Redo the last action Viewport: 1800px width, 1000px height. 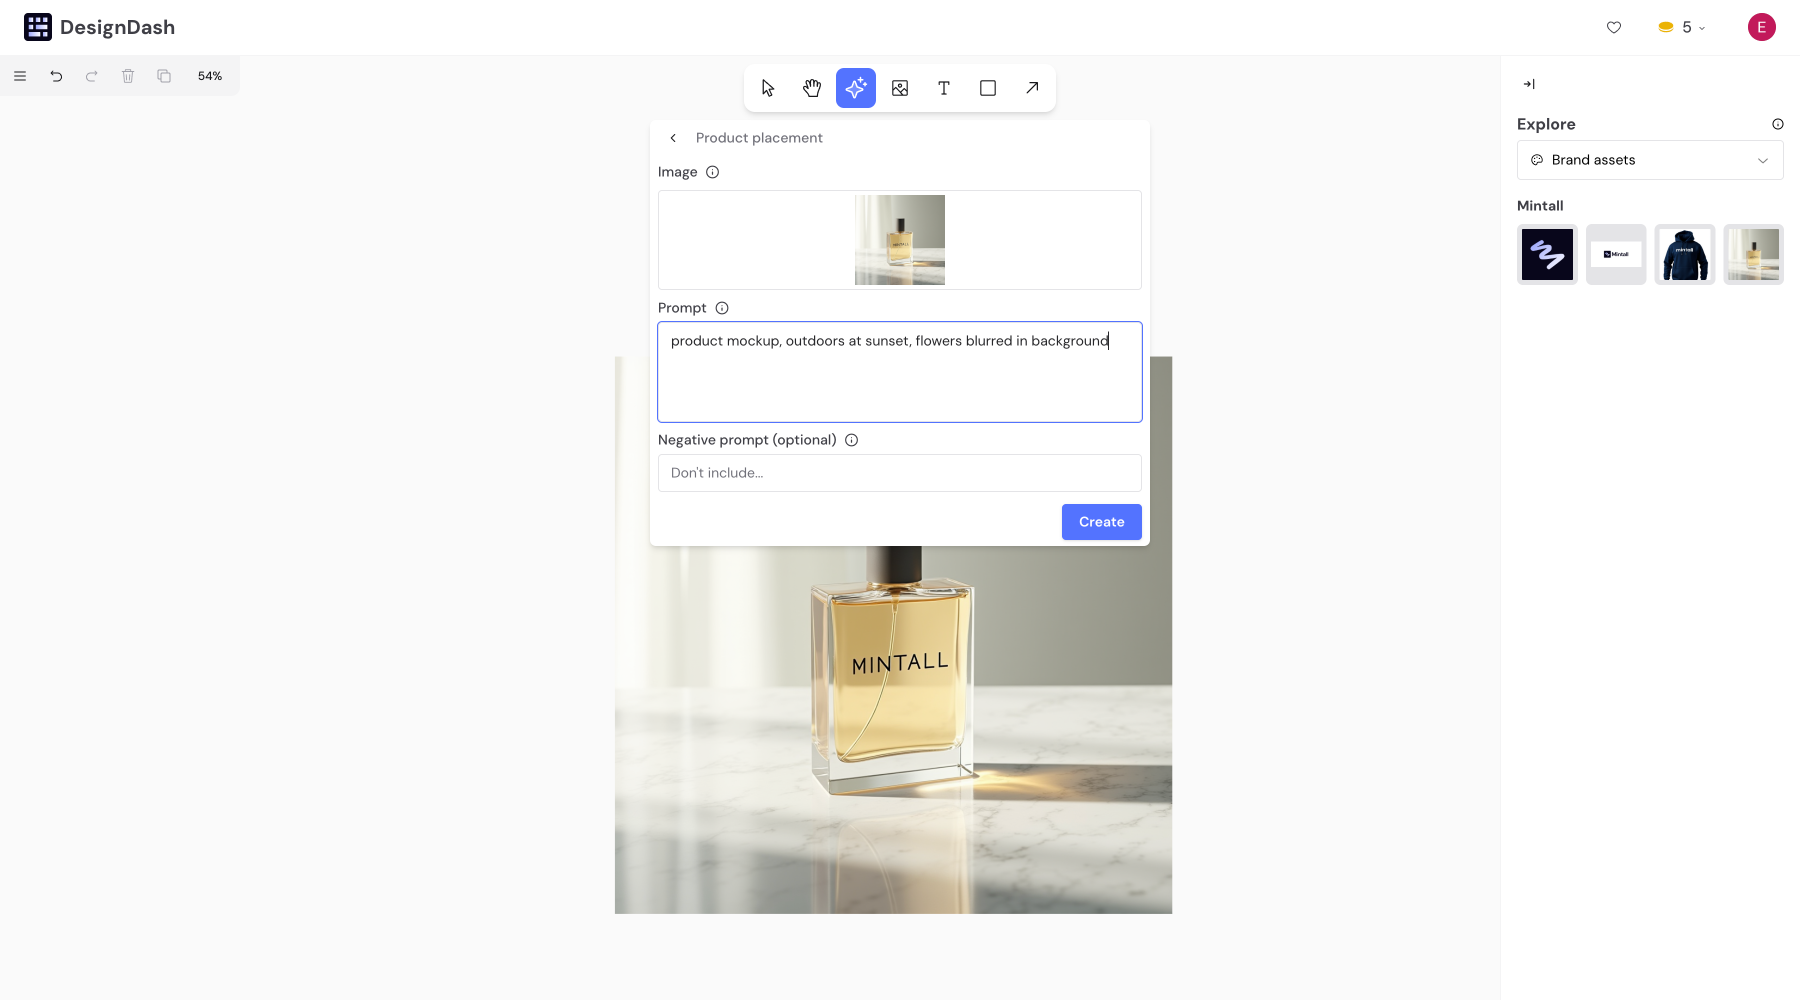tap(92, 76)
